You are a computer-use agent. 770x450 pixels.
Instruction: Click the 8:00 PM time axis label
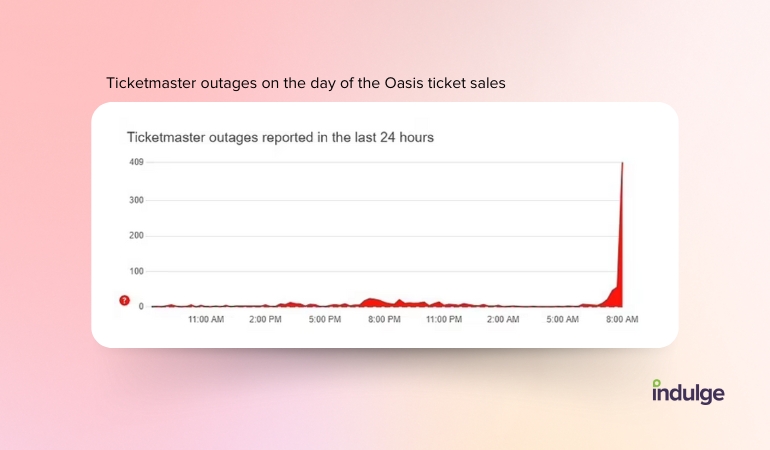(384, 319)
